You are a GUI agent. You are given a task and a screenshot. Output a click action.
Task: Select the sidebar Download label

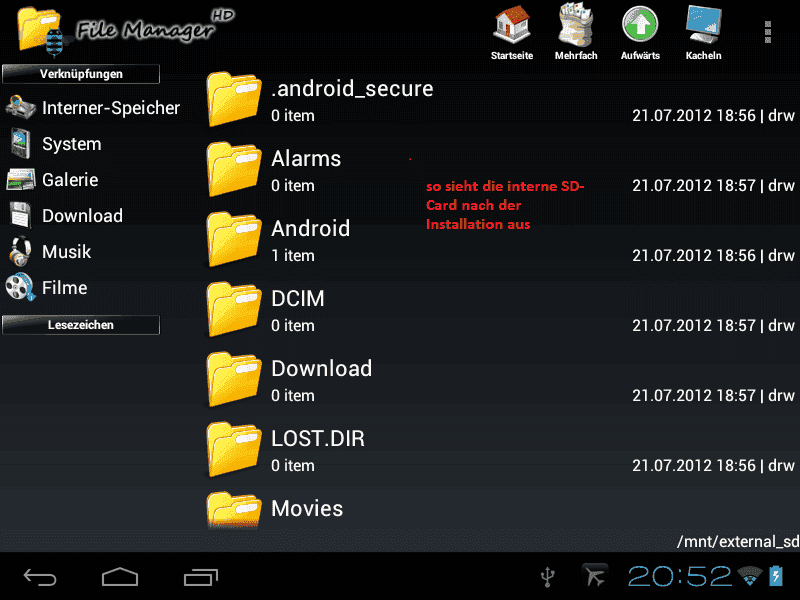point(82,216)
